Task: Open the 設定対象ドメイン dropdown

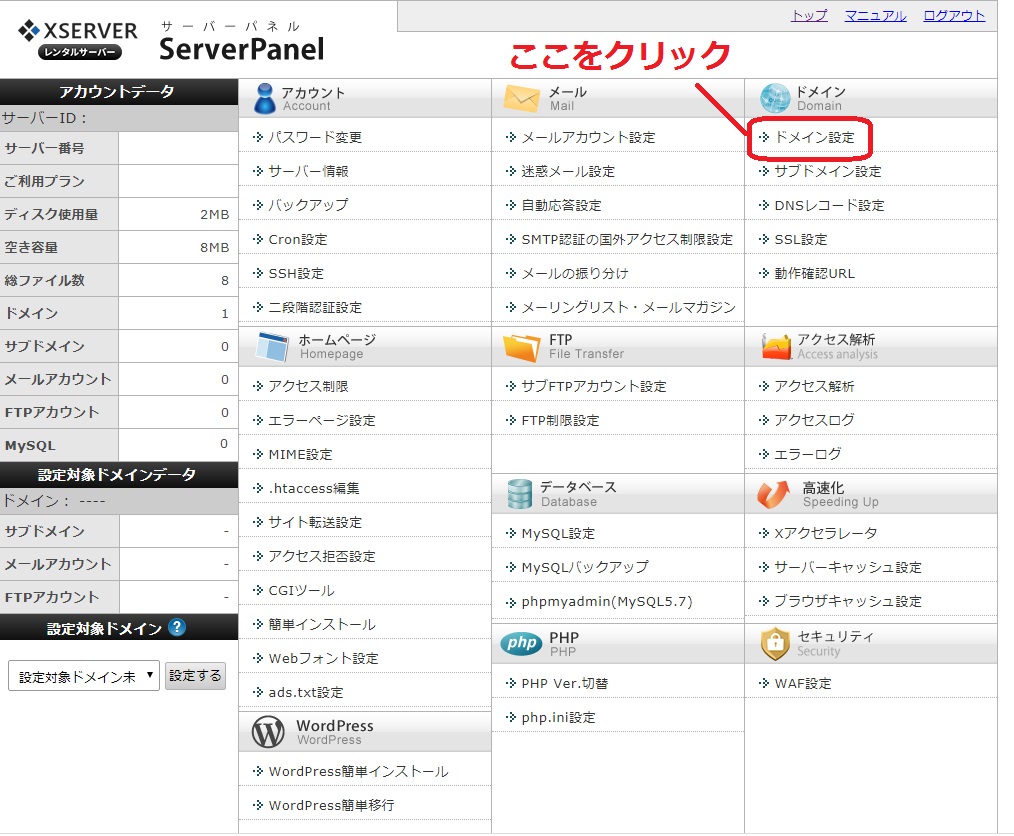Action: tap(84, 676)
